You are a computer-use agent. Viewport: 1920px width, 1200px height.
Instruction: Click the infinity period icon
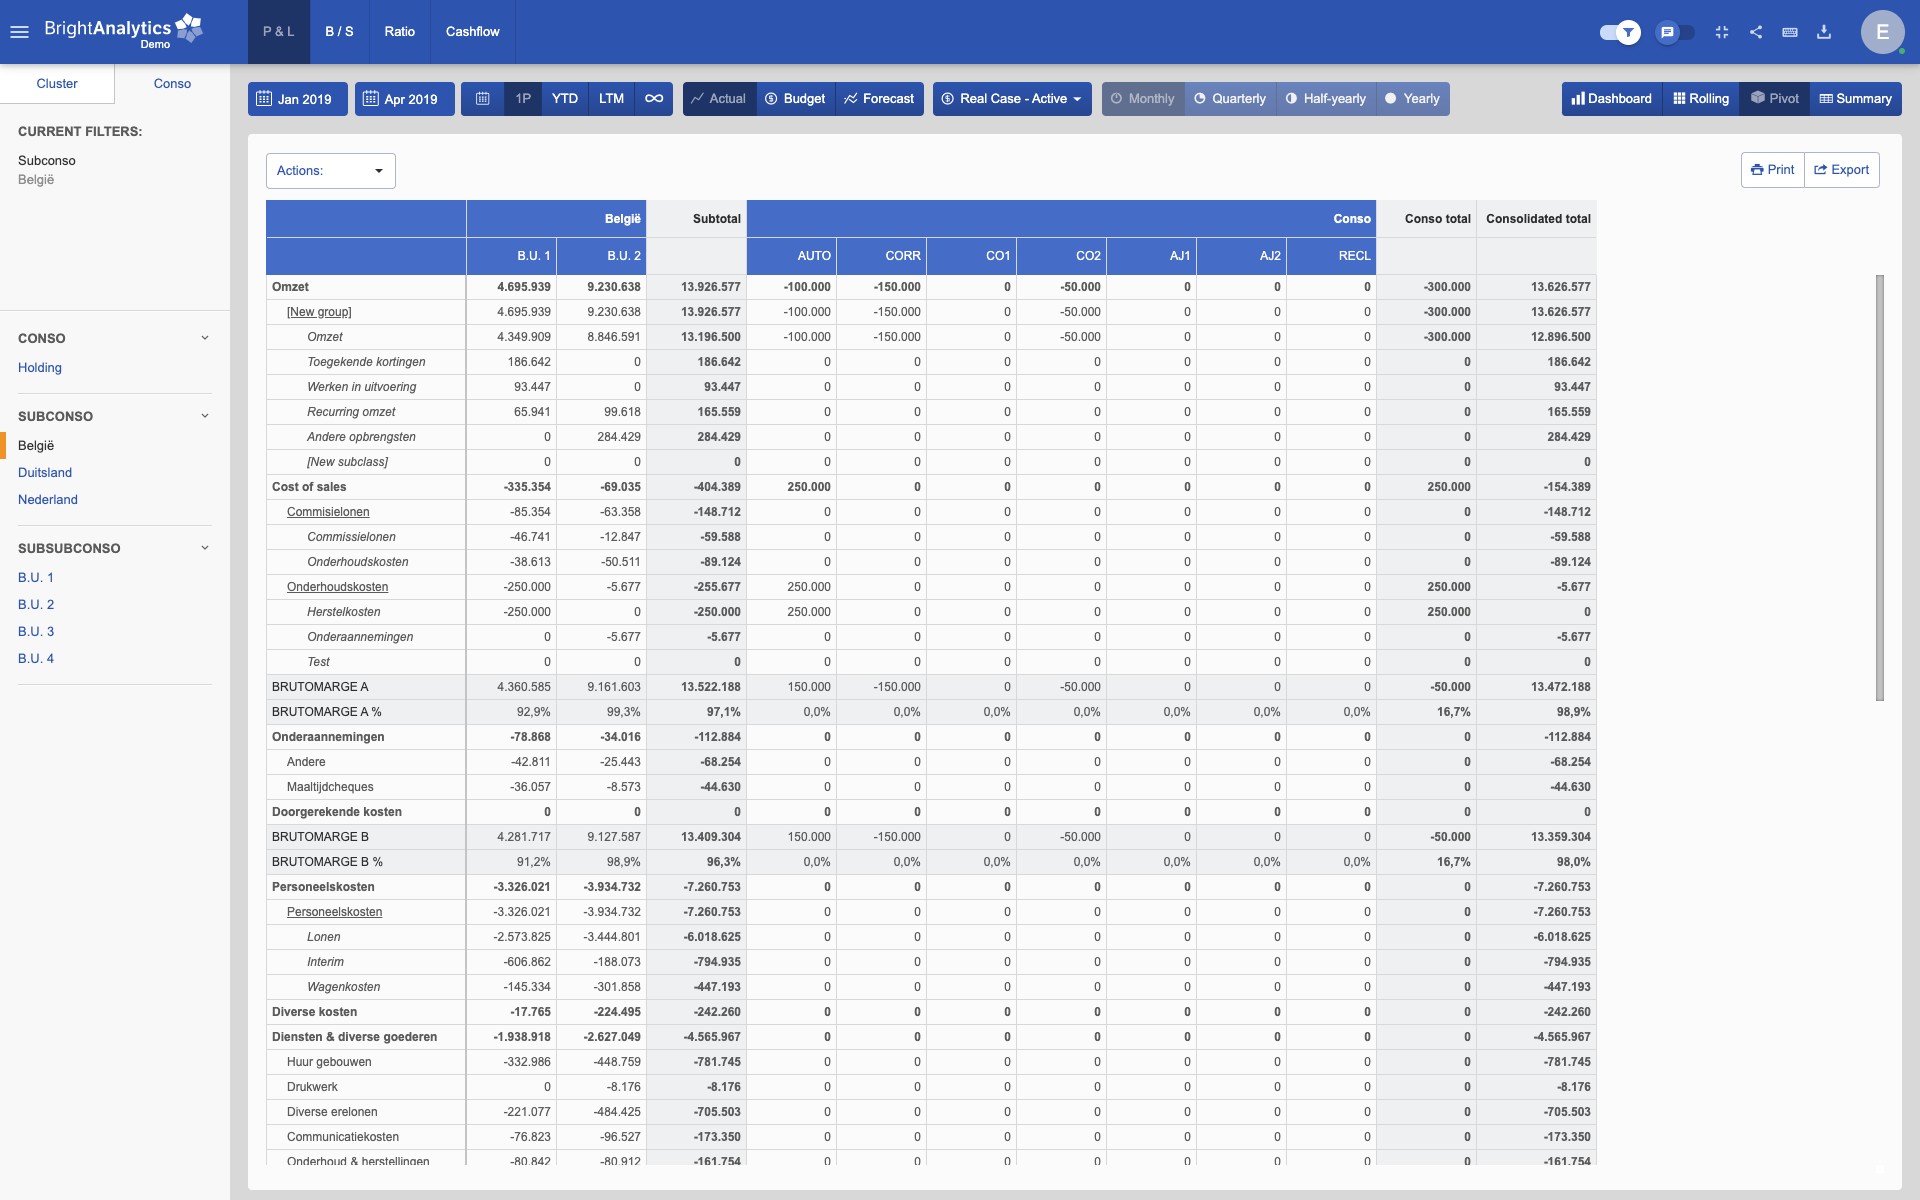coord(654,99)
